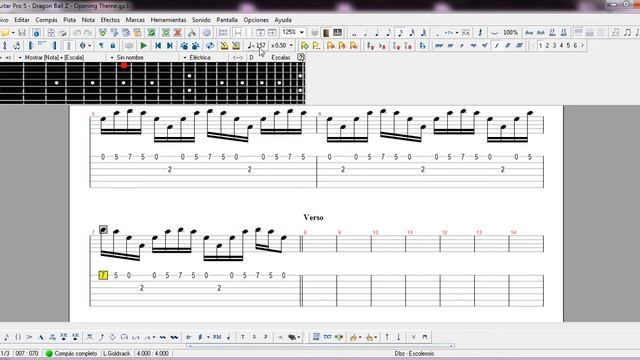The width and height of the screenshot is (640, 360).
Task: Start playback with the green play button
Action: tap(144, 46)
